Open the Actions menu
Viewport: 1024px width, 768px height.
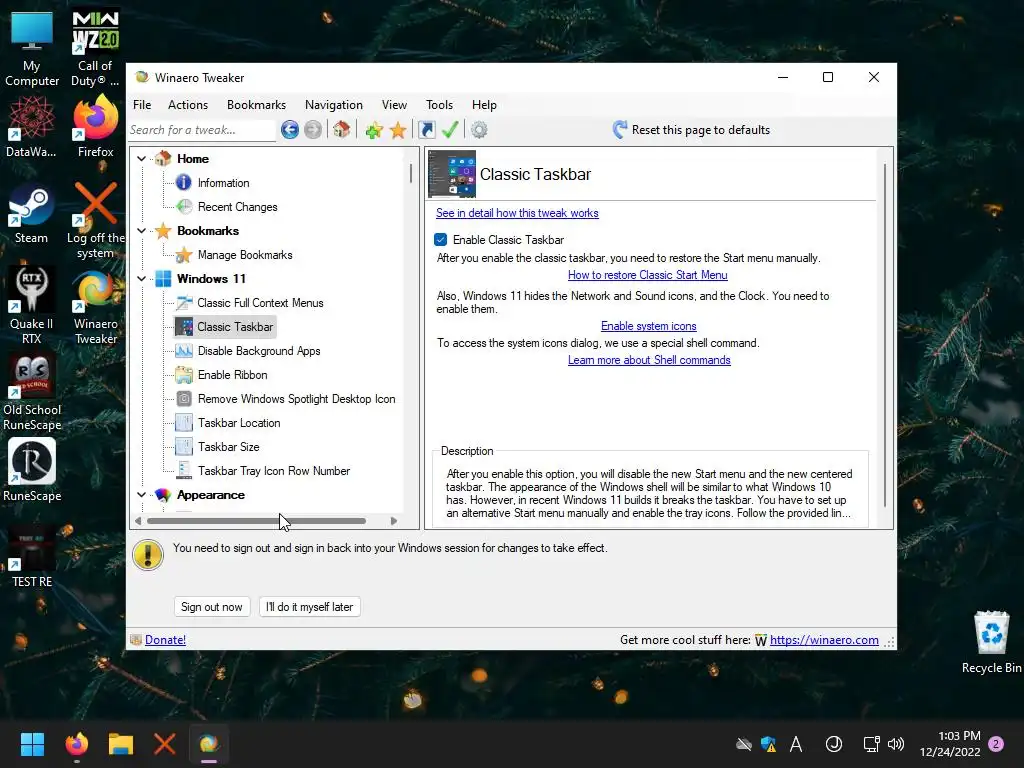click(x=187, y=104)
